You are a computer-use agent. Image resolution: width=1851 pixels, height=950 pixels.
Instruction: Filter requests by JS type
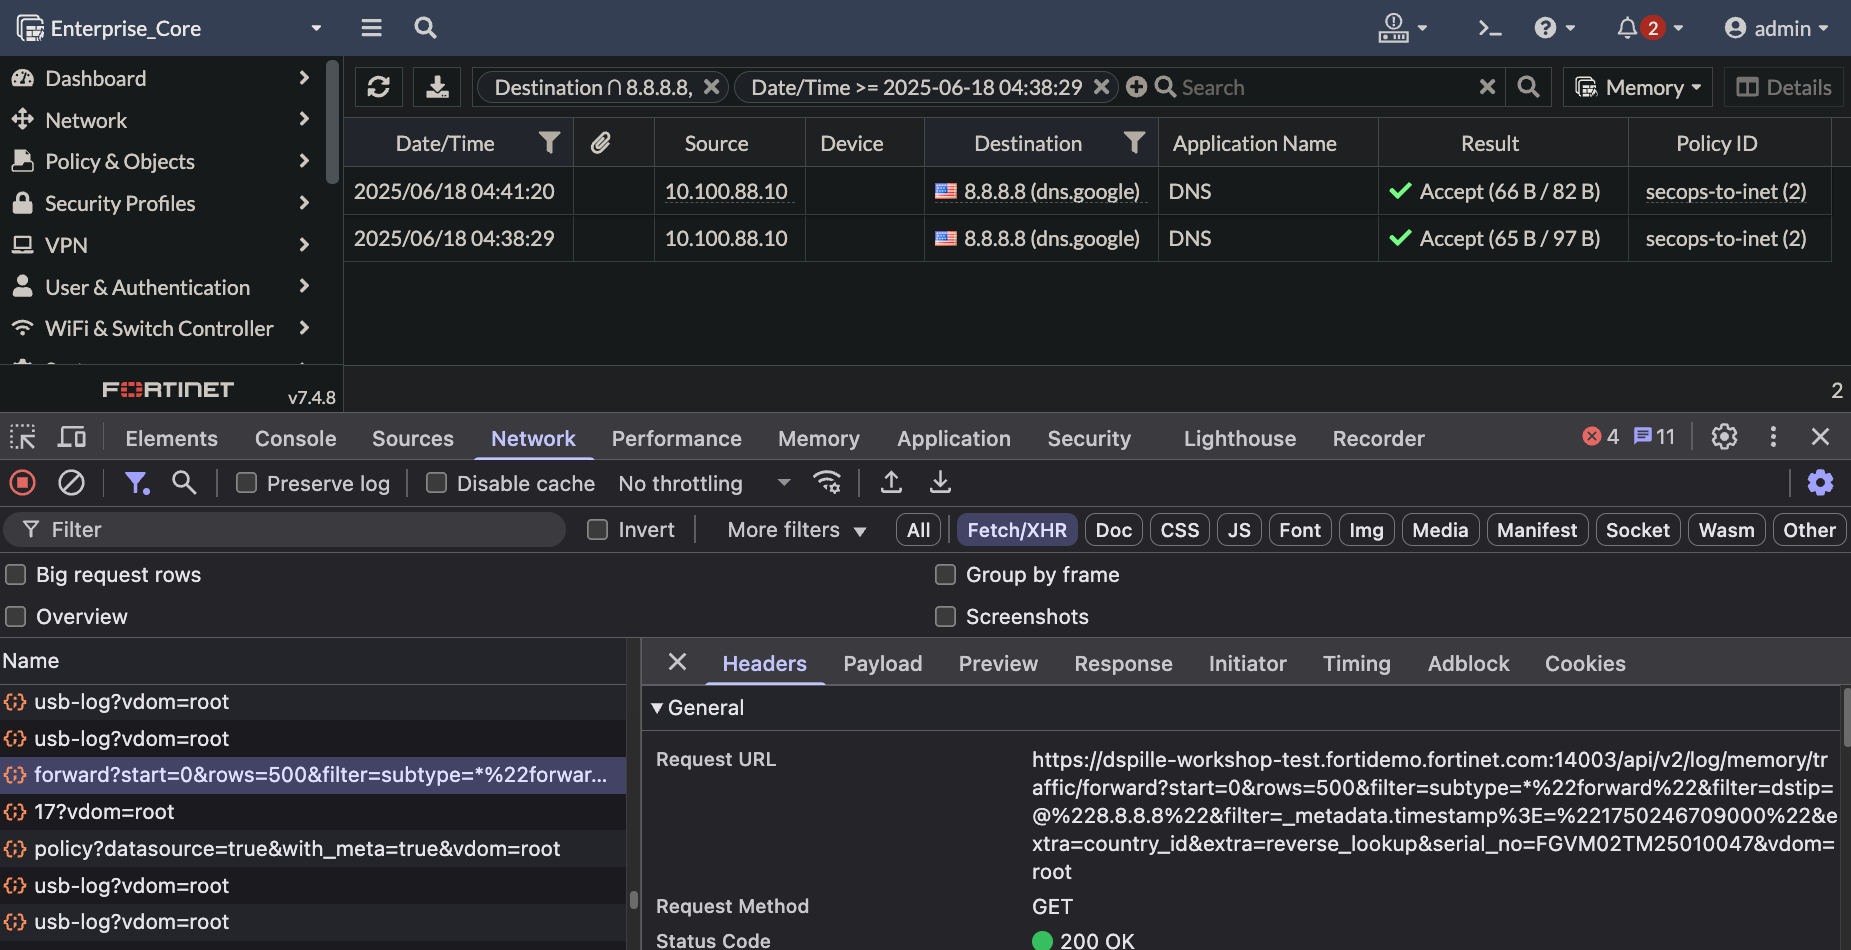pos(1239,530)
